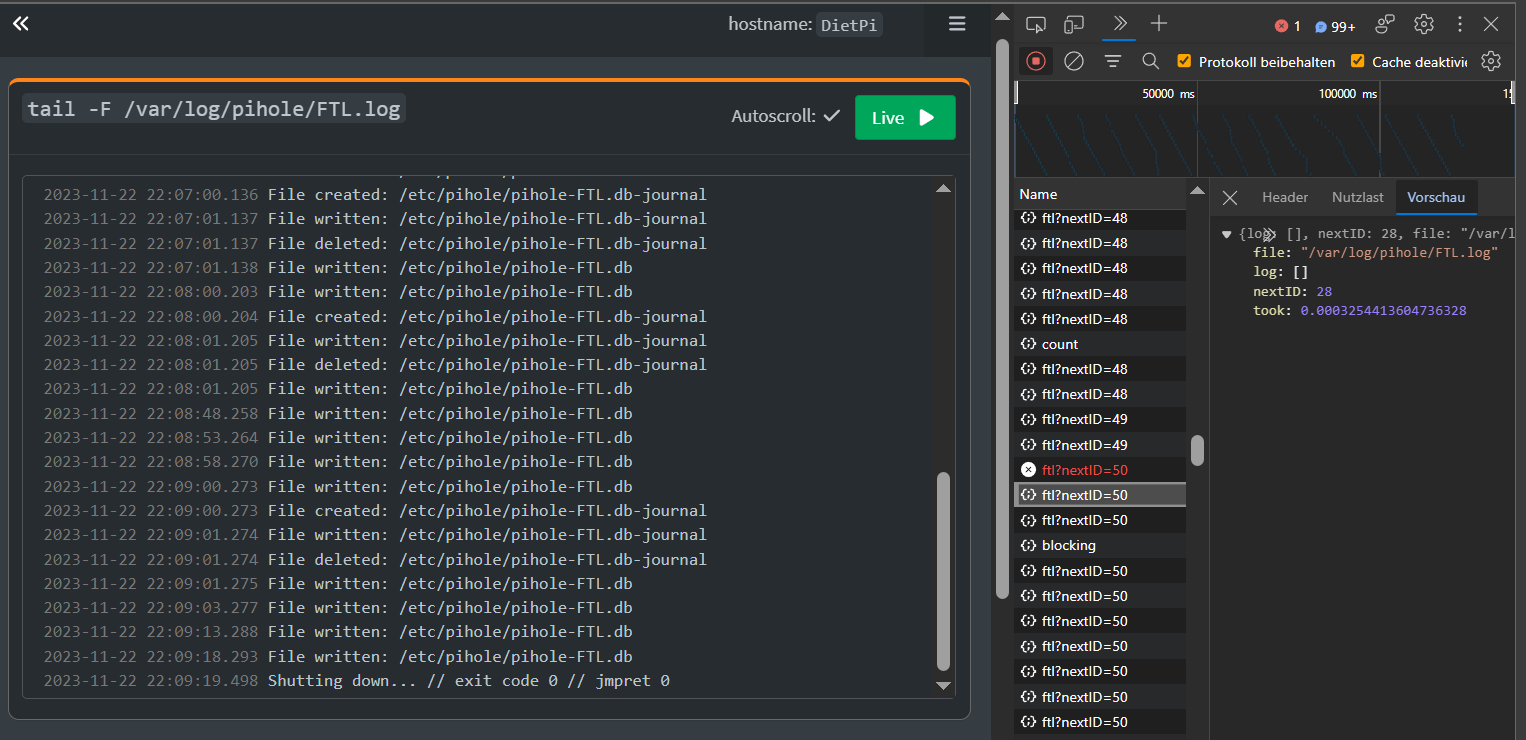The width and height of the screenshot is (1526, 740).
Task: Open the DevTools three-dot customize menu
Action: [x=1460, y=24]
